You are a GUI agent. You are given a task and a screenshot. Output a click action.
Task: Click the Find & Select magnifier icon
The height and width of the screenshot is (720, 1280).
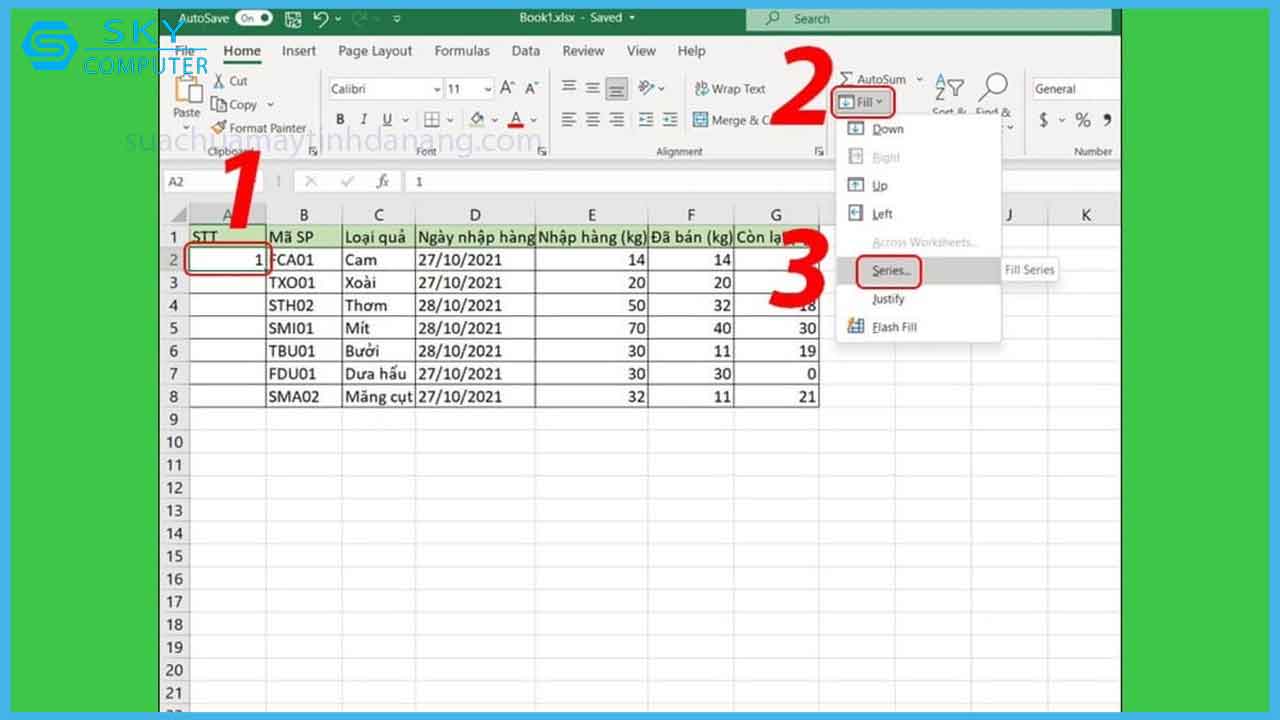click(993, 88)
